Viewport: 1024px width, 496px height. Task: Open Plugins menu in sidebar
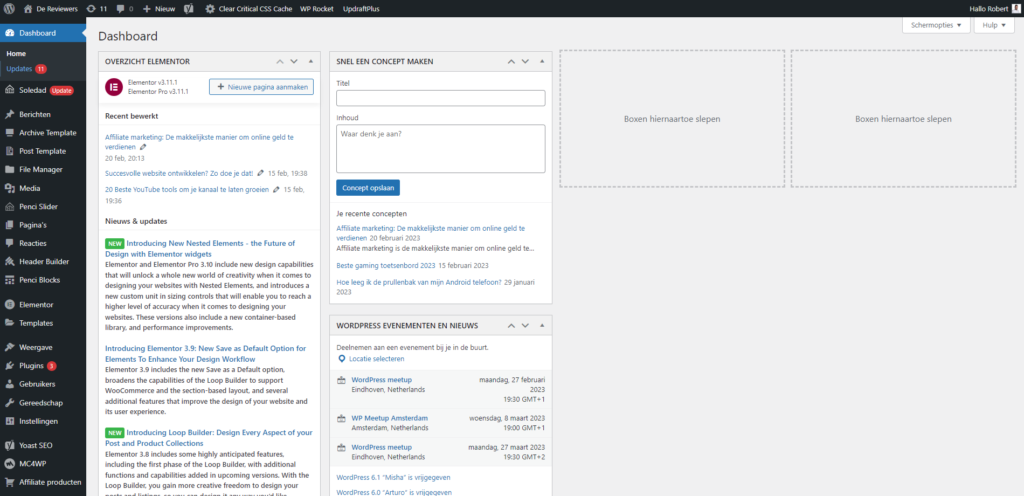(x=31, y=366)
